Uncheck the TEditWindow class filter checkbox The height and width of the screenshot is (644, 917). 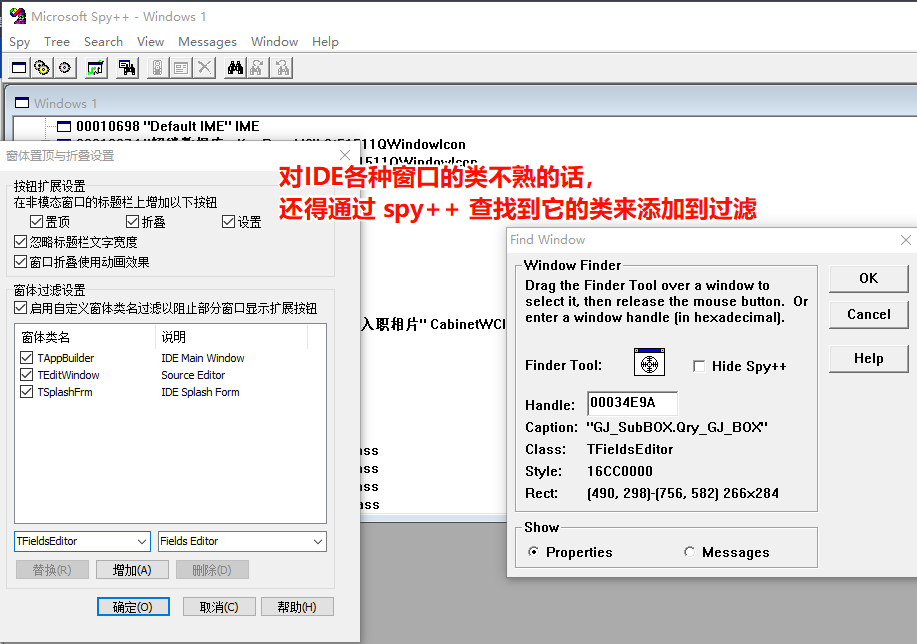[27, 375]
